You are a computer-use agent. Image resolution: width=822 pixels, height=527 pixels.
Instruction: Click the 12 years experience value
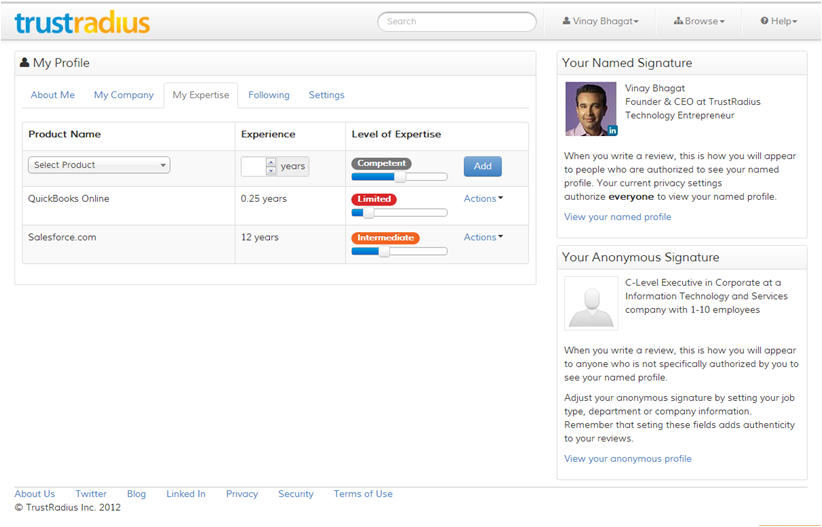(259, 237)
